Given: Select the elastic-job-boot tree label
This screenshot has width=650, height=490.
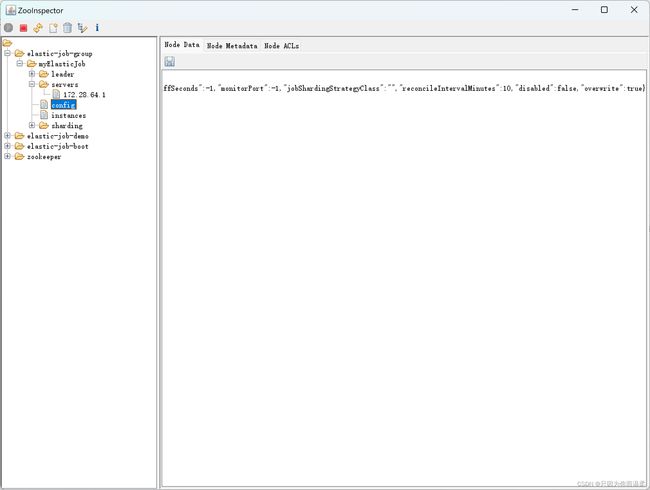Looking at the screenshot, I should click(58, 146).
